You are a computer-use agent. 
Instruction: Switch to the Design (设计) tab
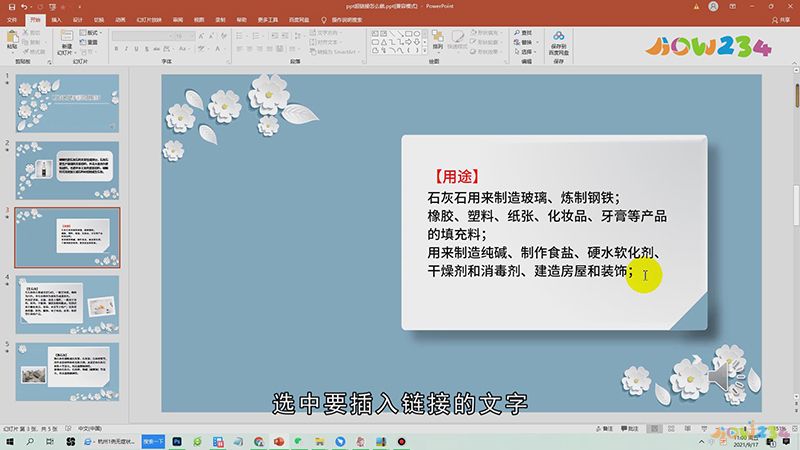tap(78, 20)
